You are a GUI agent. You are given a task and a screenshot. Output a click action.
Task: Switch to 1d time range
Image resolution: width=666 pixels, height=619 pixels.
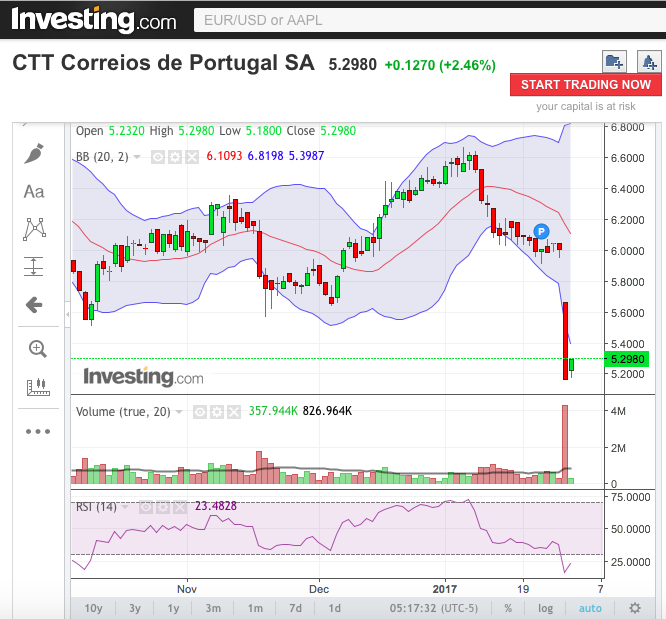click(x=334, y=608)
